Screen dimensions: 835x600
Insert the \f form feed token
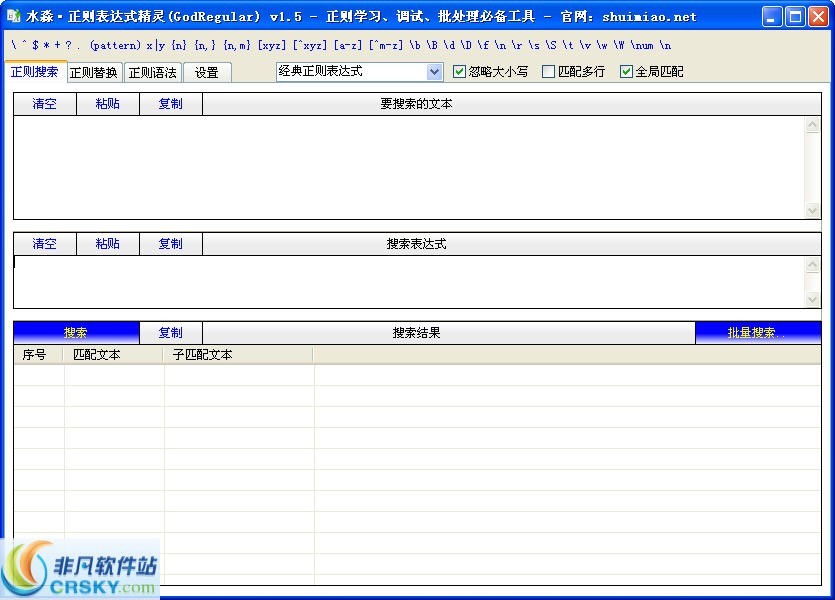click(x=483, y=45)
